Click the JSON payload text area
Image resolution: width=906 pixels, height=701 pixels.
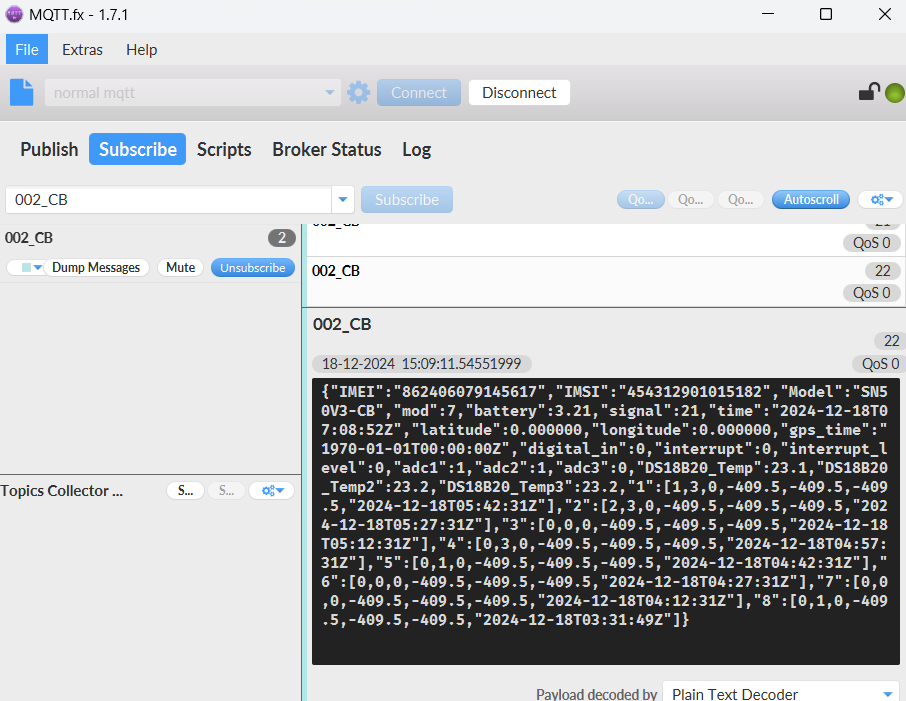pyautogui.click(x=606, y=521)
